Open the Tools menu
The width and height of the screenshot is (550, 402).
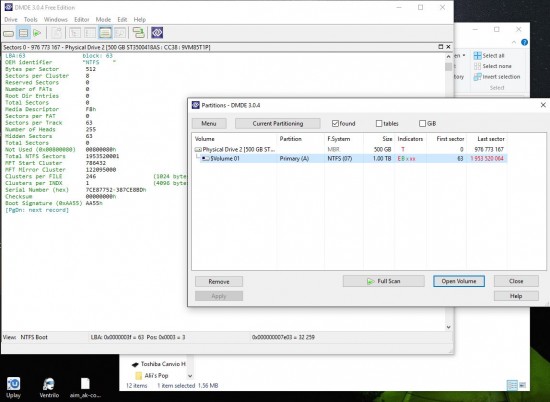point(31,20)
